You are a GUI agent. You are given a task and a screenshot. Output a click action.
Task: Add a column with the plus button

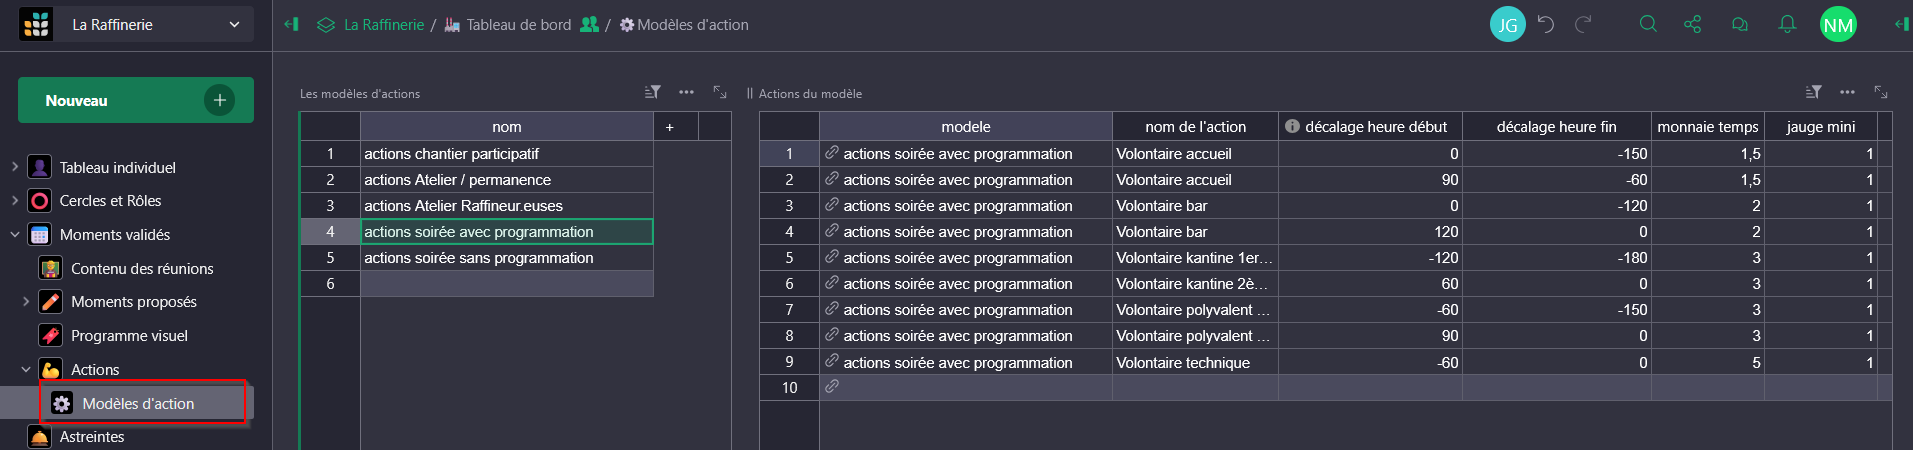pos(669,127)
